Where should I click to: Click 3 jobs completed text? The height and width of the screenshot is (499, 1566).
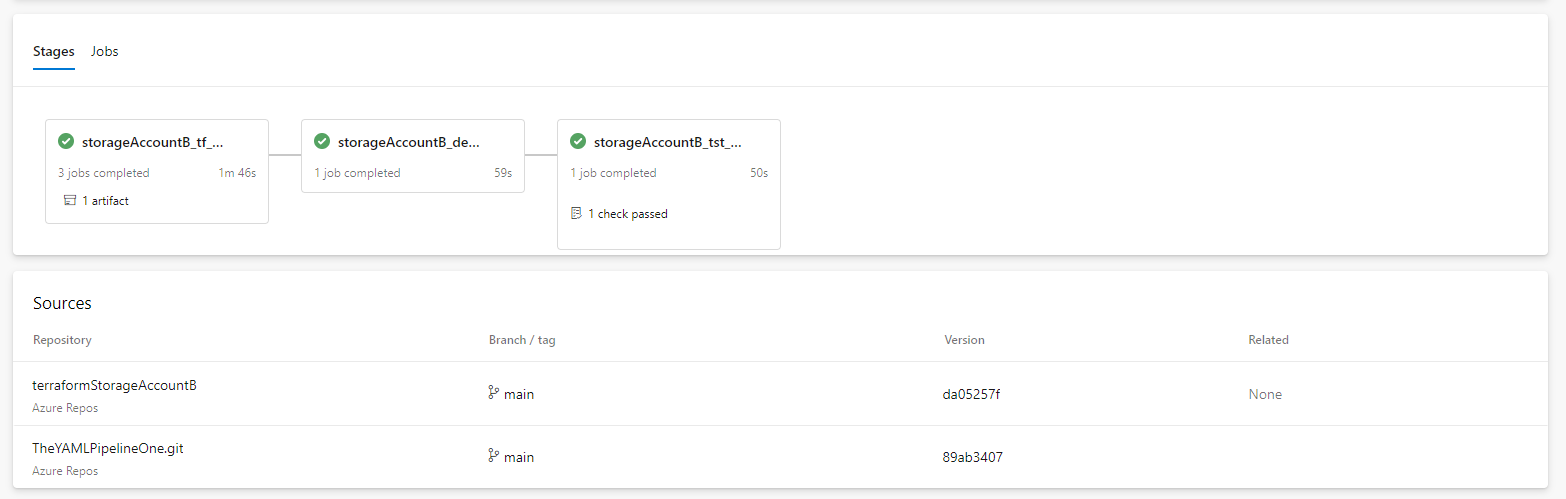pyautogui.click(x=104, y=173)
